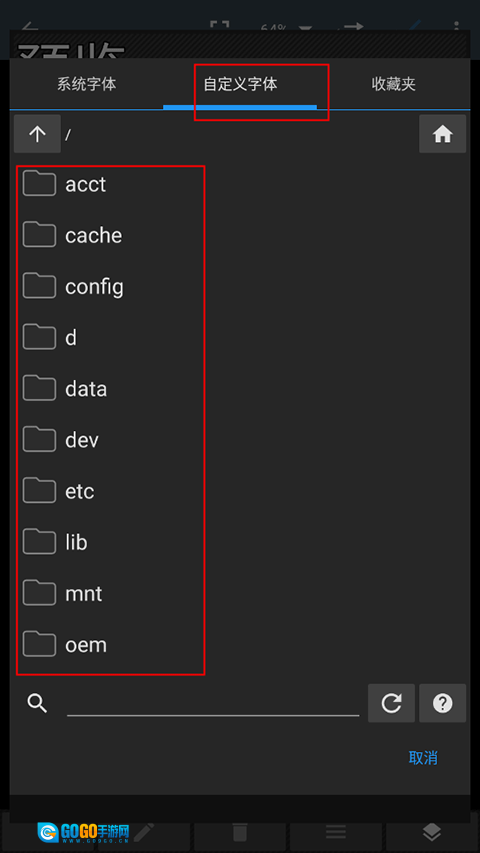Refresh the folder listing
The width and height of the screenshot is (480, 853).
[x=391, y=703]
